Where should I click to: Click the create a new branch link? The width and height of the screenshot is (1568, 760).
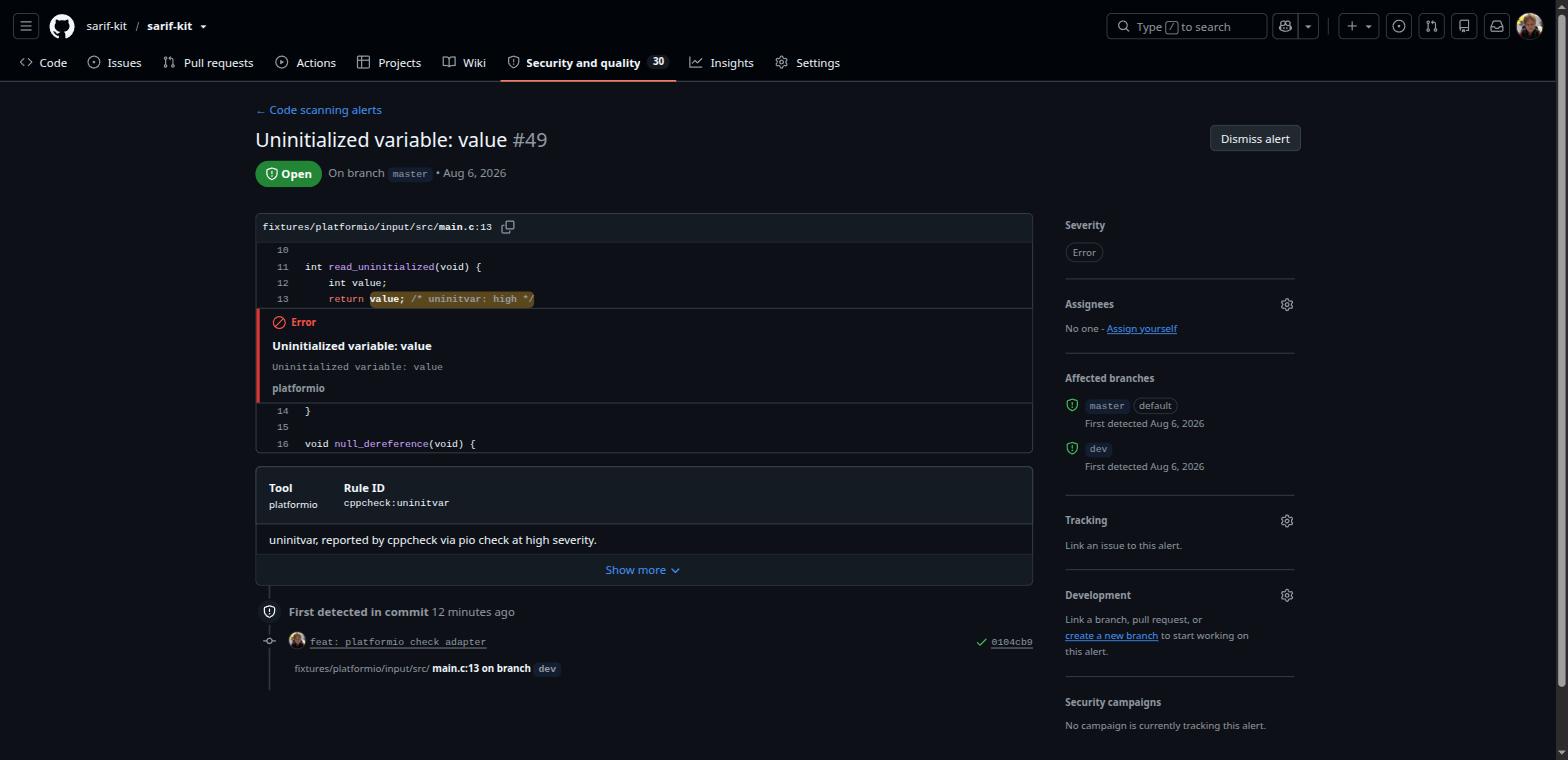tap(1111, 636)
